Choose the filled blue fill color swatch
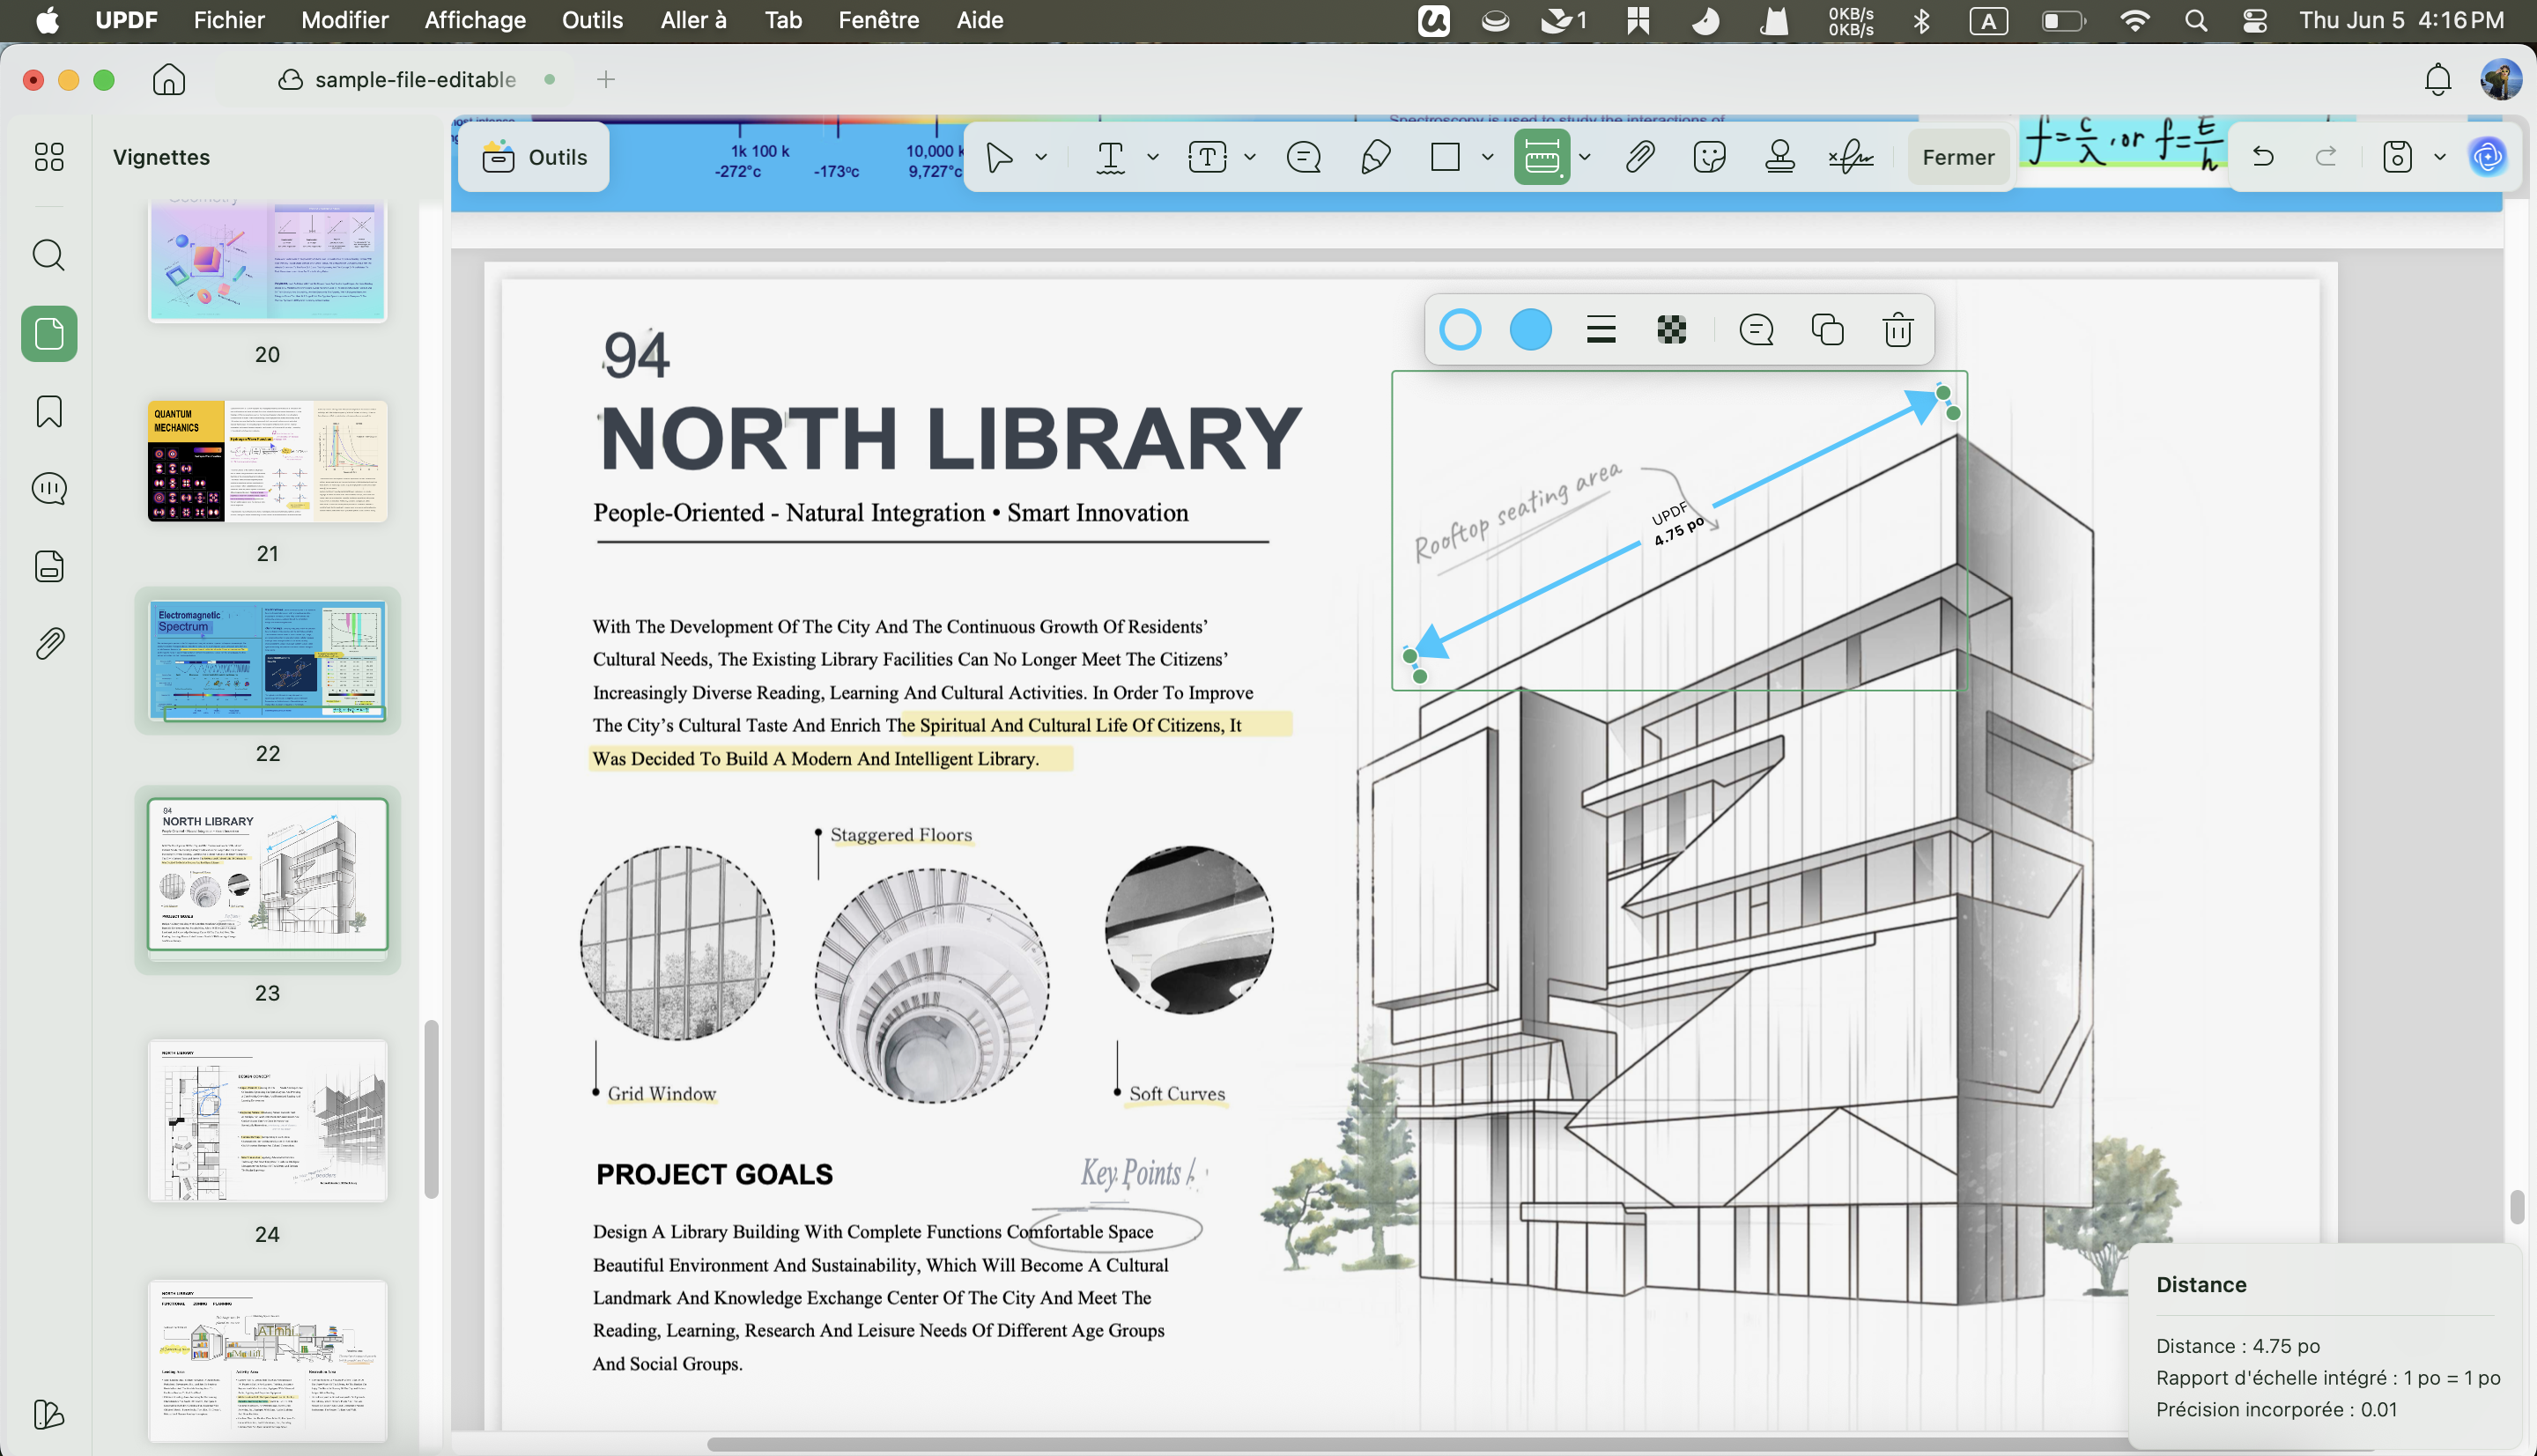The width and height of the screenshot is (2537, 1456). coord(1530,330)
